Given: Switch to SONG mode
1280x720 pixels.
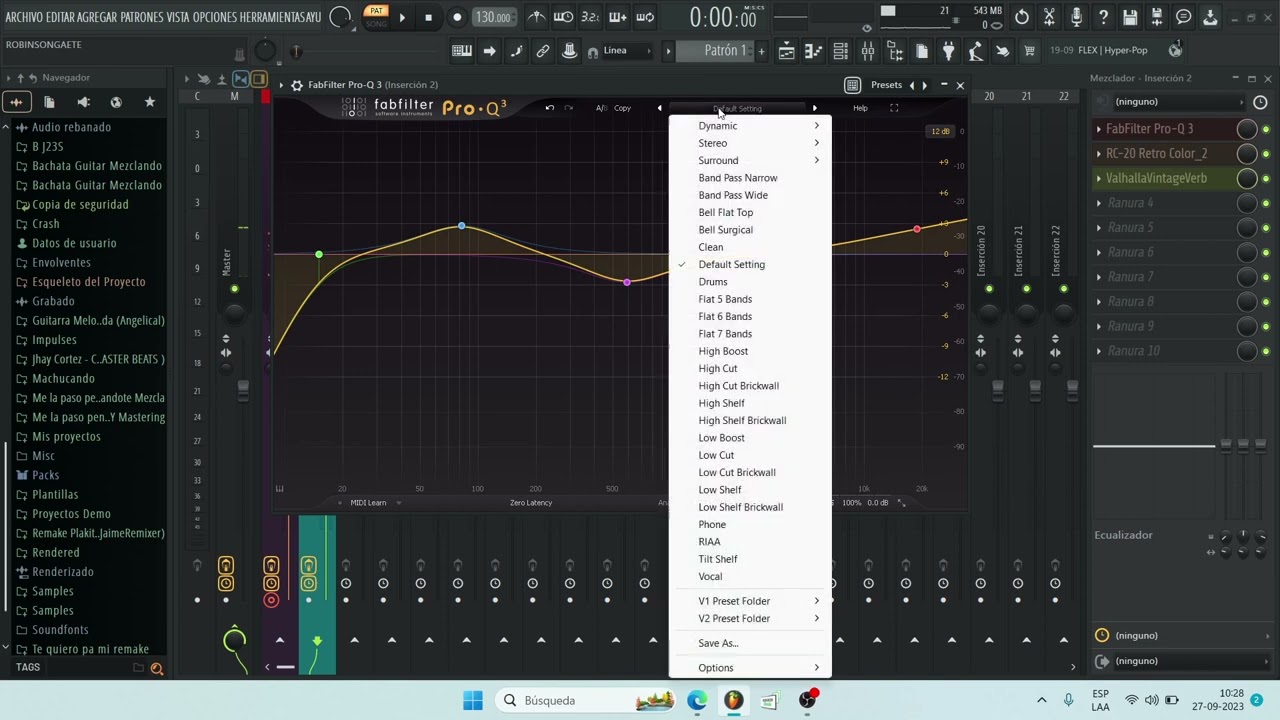Looking at the screenshot, I should 376,23.
